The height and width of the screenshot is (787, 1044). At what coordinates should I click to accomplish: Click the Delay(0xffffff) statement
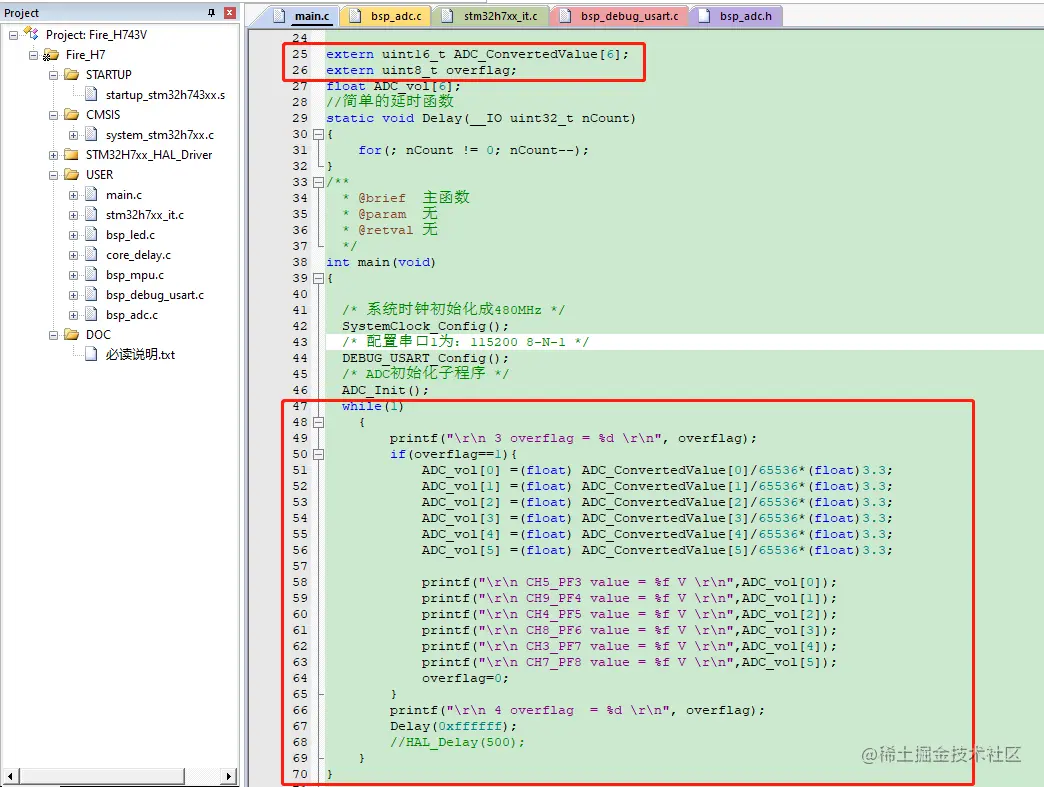pyautogui.click(x=453, y=726)
